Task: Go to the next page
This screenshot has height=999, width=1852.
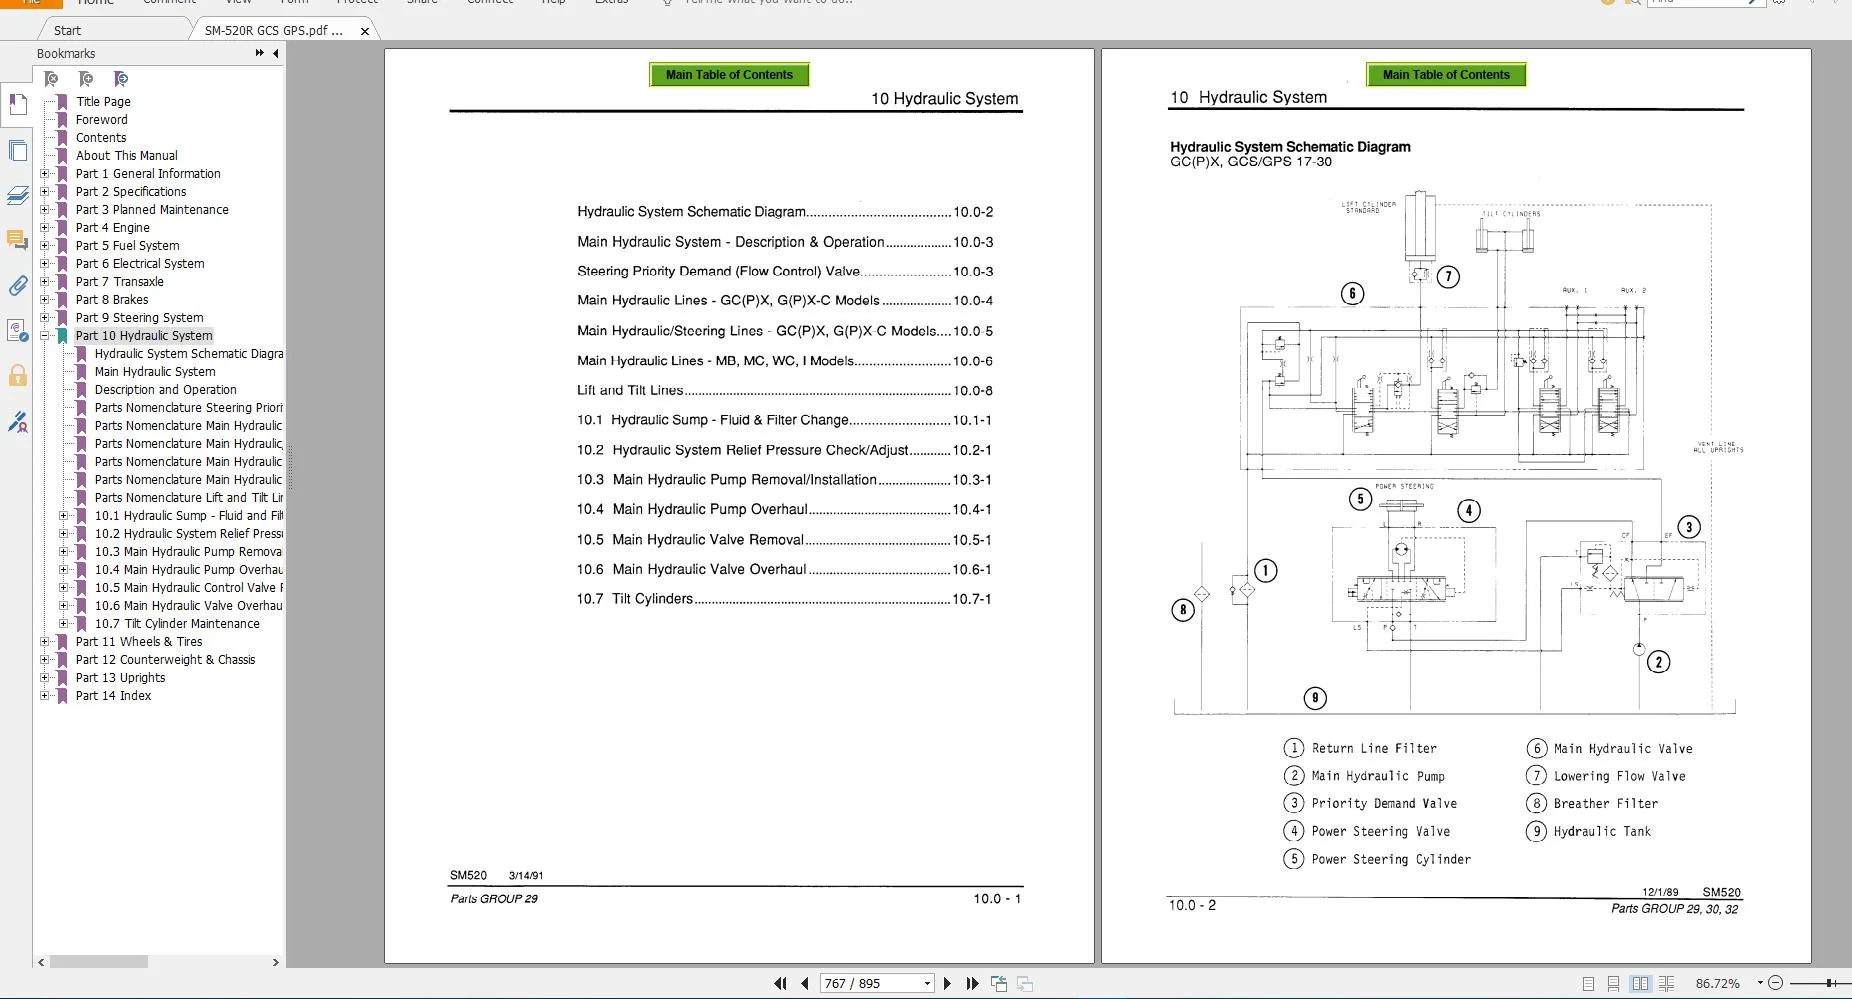Action: click(947, 984)
